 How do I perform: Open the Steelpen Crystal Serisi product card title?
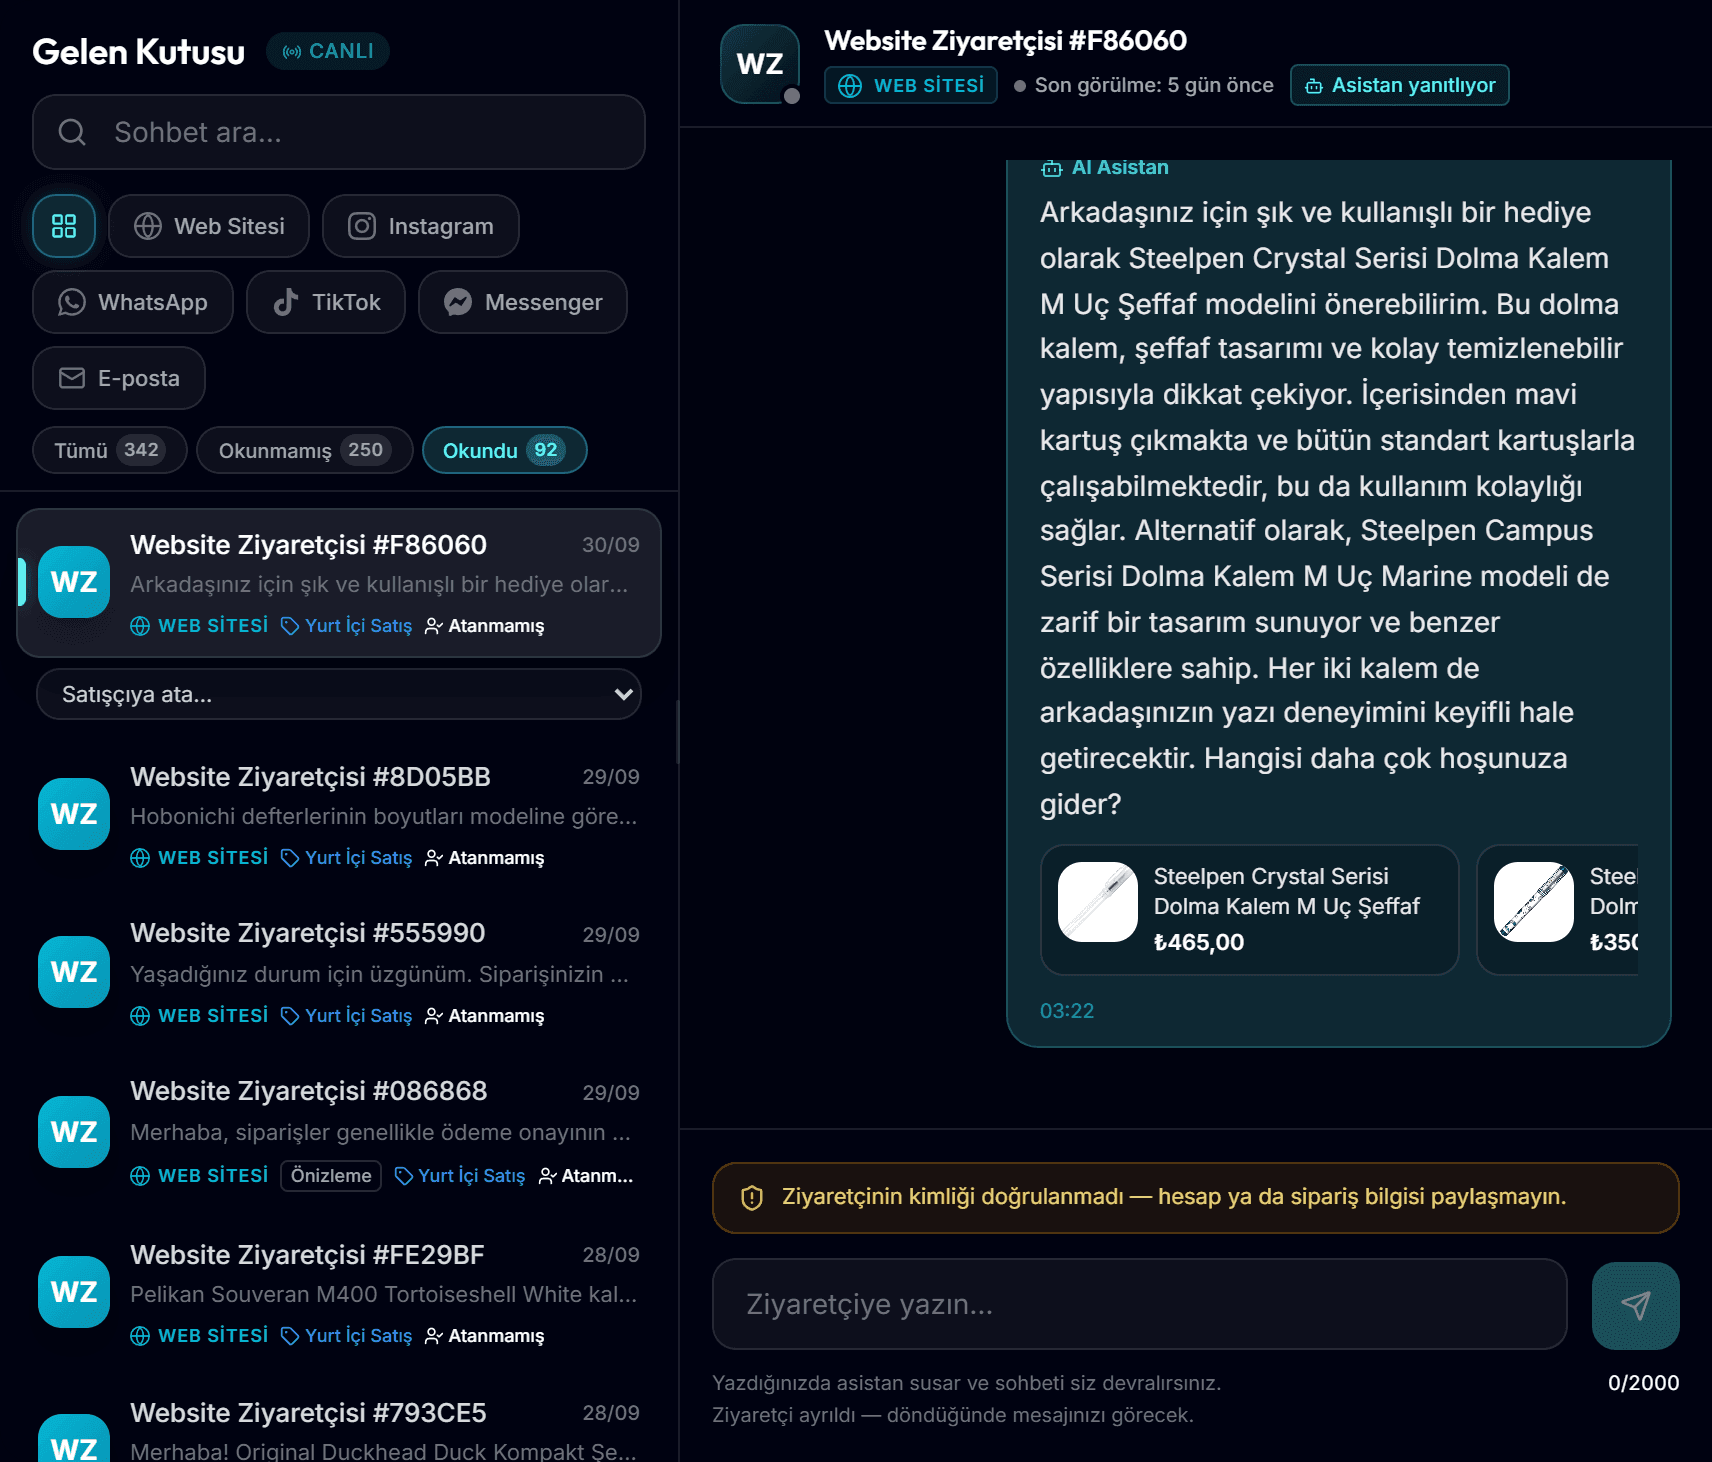1287,891
